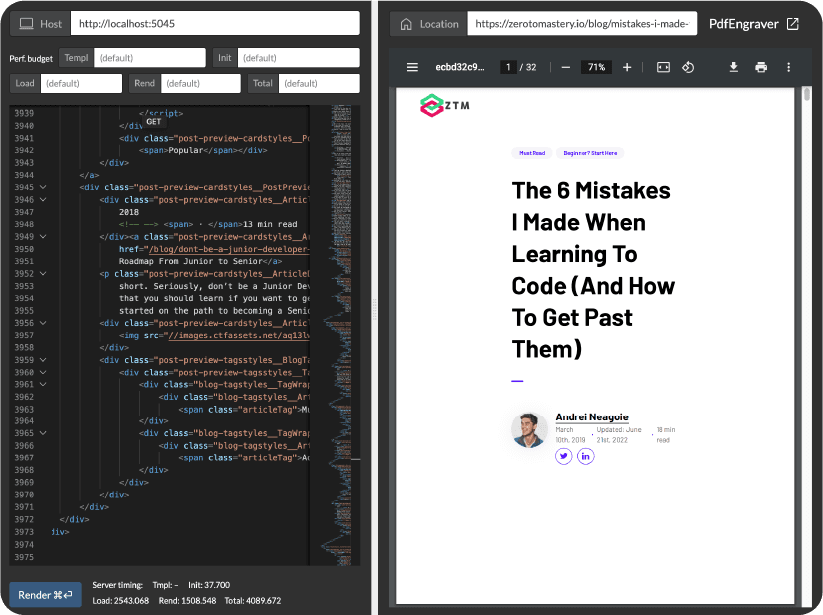
Task: Click the LinkedIn icon under the author
Action: 586,457
